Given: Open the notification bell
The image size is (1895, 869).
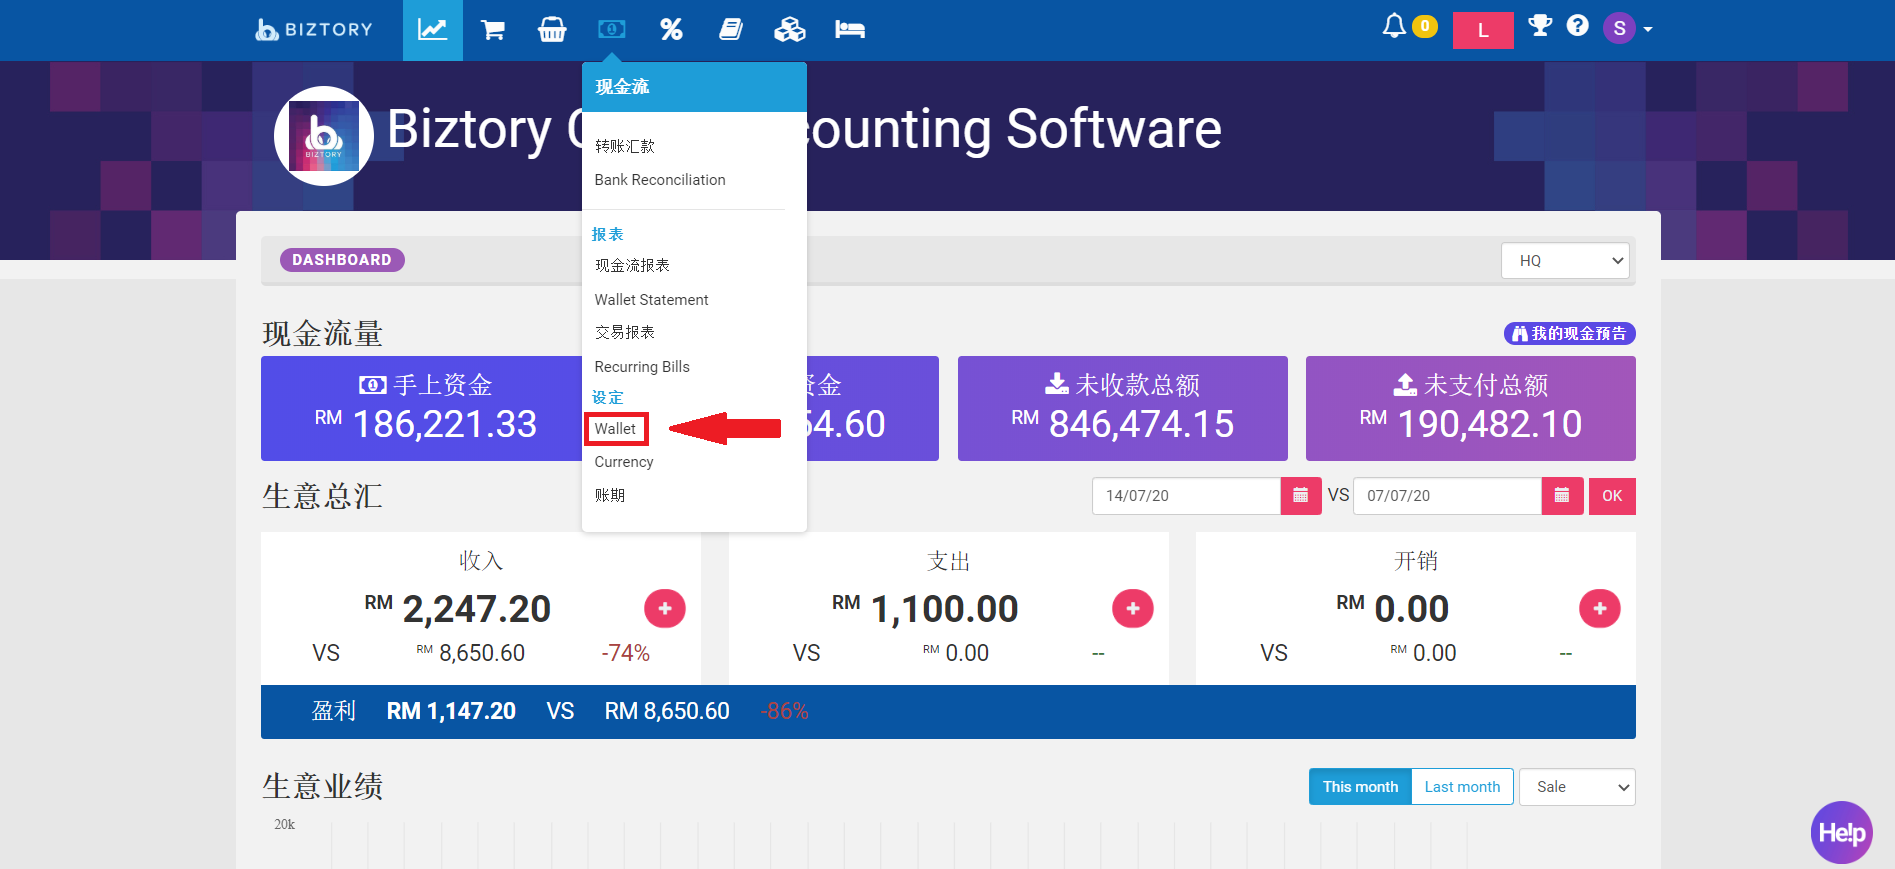Looking at the screenshot, I should click(x=1394, y=26).
